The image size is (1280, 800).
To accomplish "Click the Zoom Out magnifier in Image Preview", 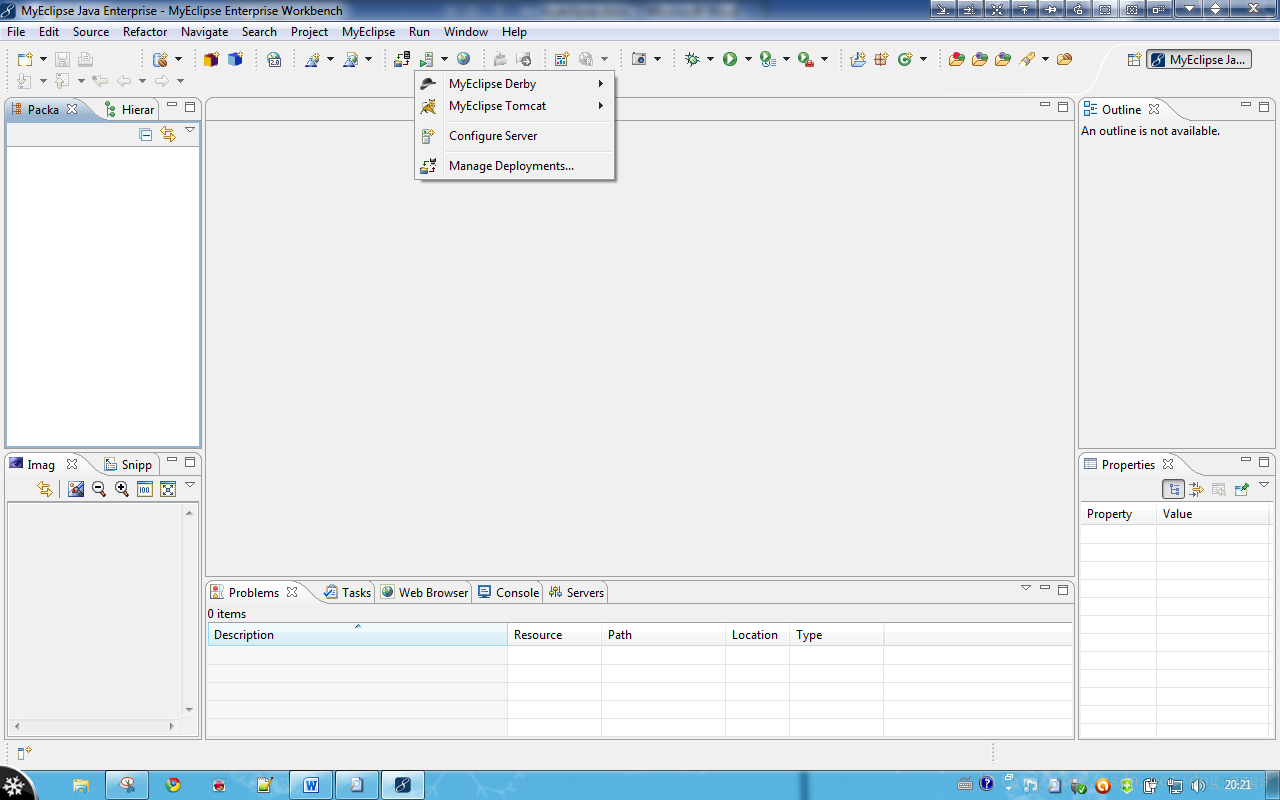I will tap(99, 489).
